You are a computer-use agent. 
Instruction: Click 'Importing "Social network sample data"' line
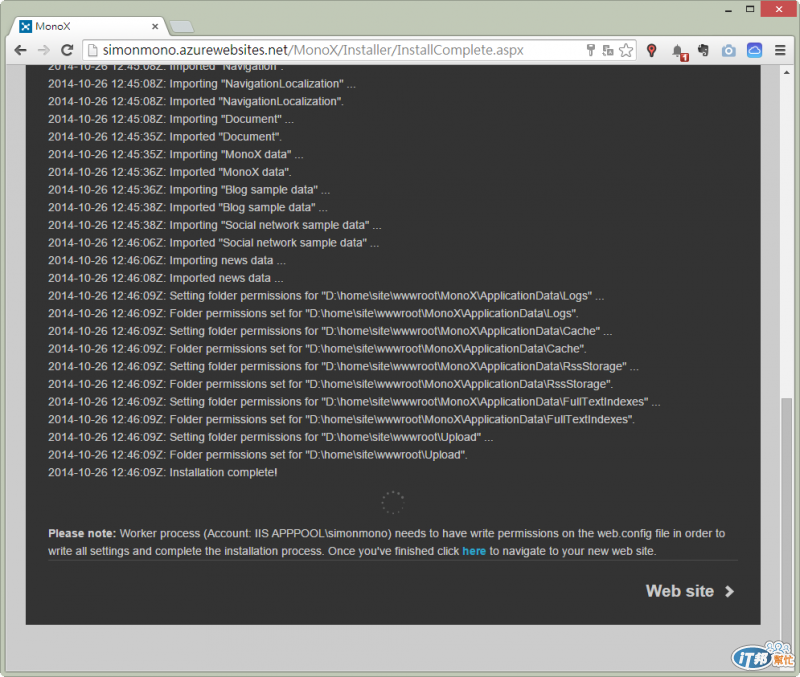215,225
